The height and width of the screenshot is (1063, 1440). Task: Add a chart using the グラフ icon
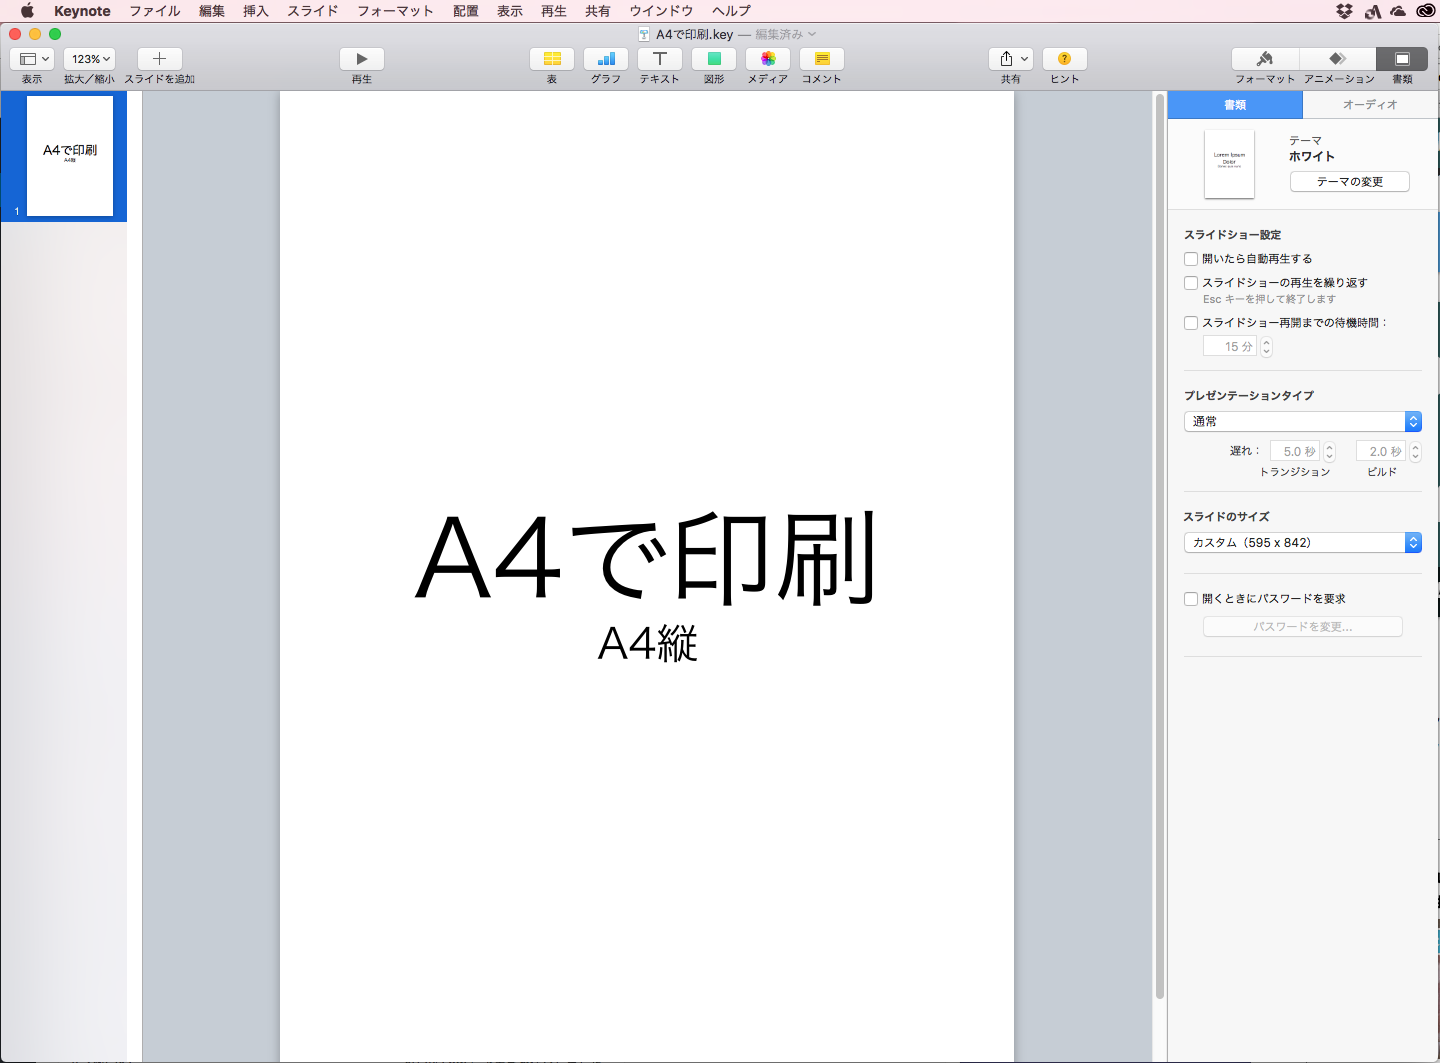coord(606,59)
